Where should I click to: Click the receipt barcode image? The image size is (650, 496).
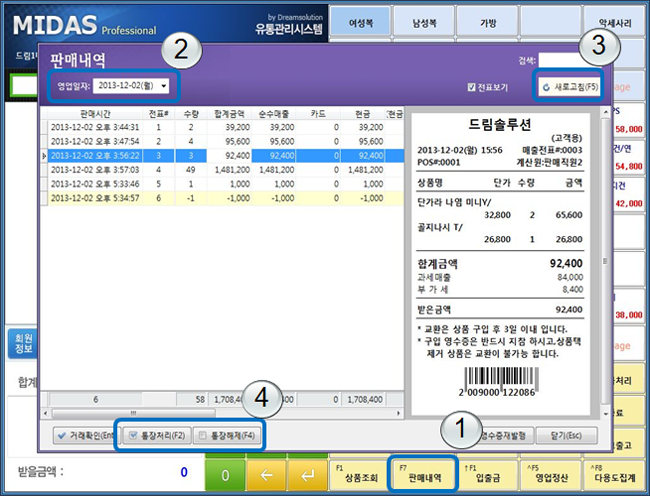[501, 381]
